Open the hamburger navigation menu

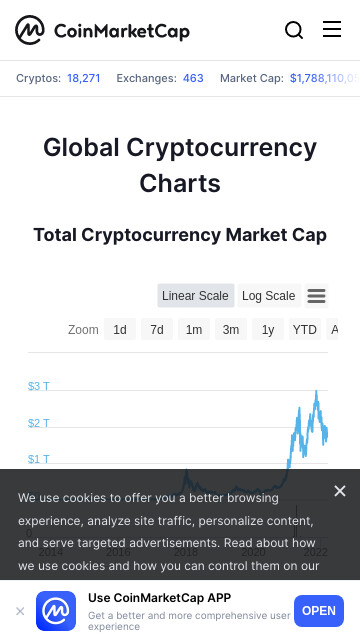pyautogui.click(x=332, y=29)
